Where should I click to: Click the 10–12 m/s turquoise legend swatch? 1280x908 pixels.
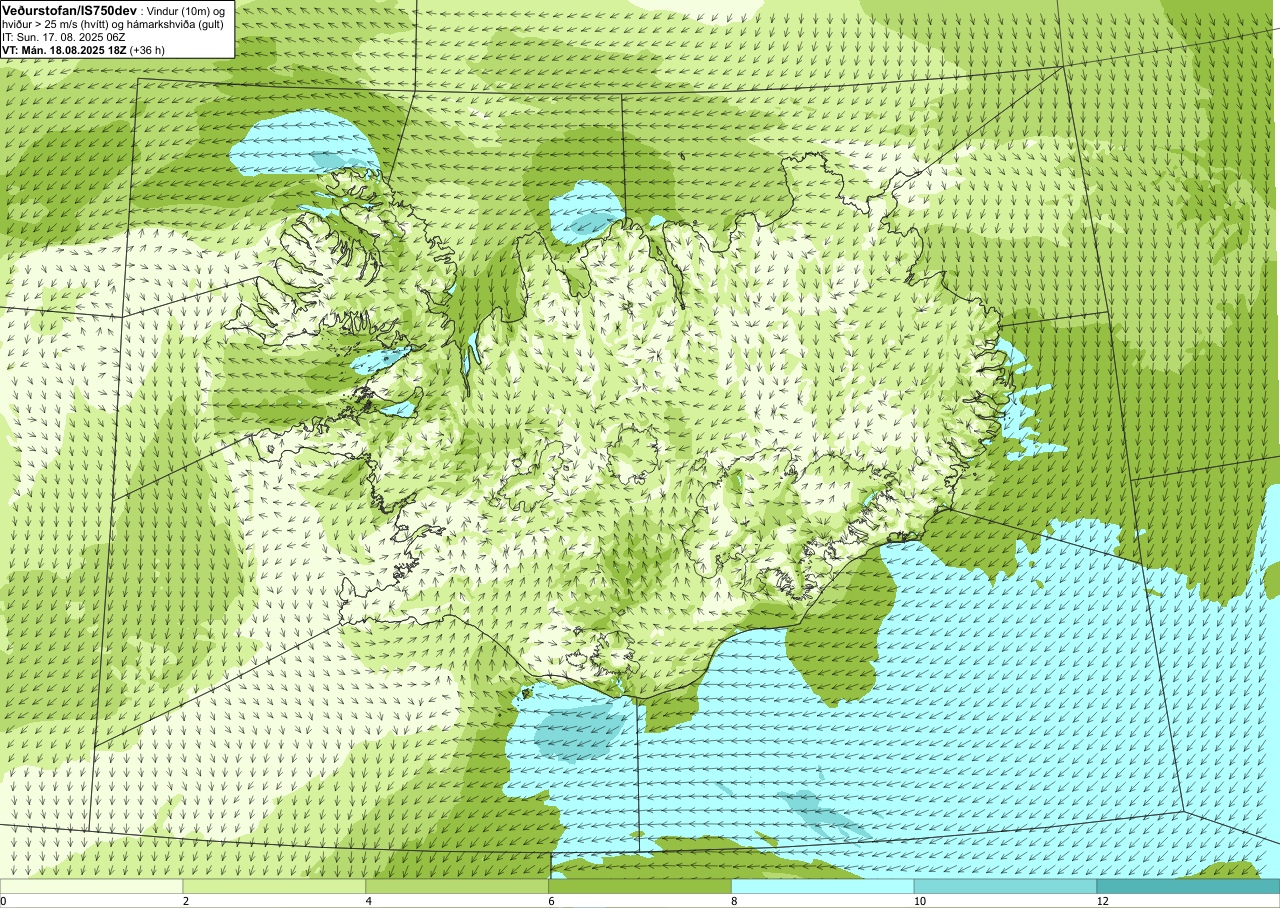point(1005,886)
